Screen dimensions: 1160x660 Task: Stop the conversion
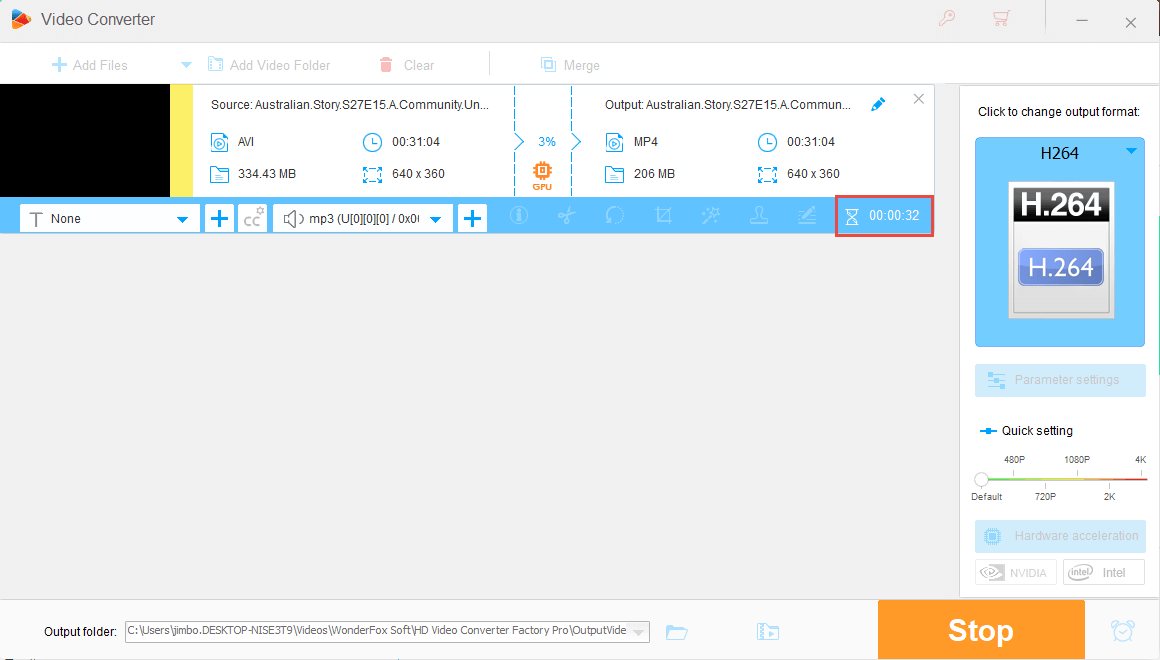click(981, 630)
